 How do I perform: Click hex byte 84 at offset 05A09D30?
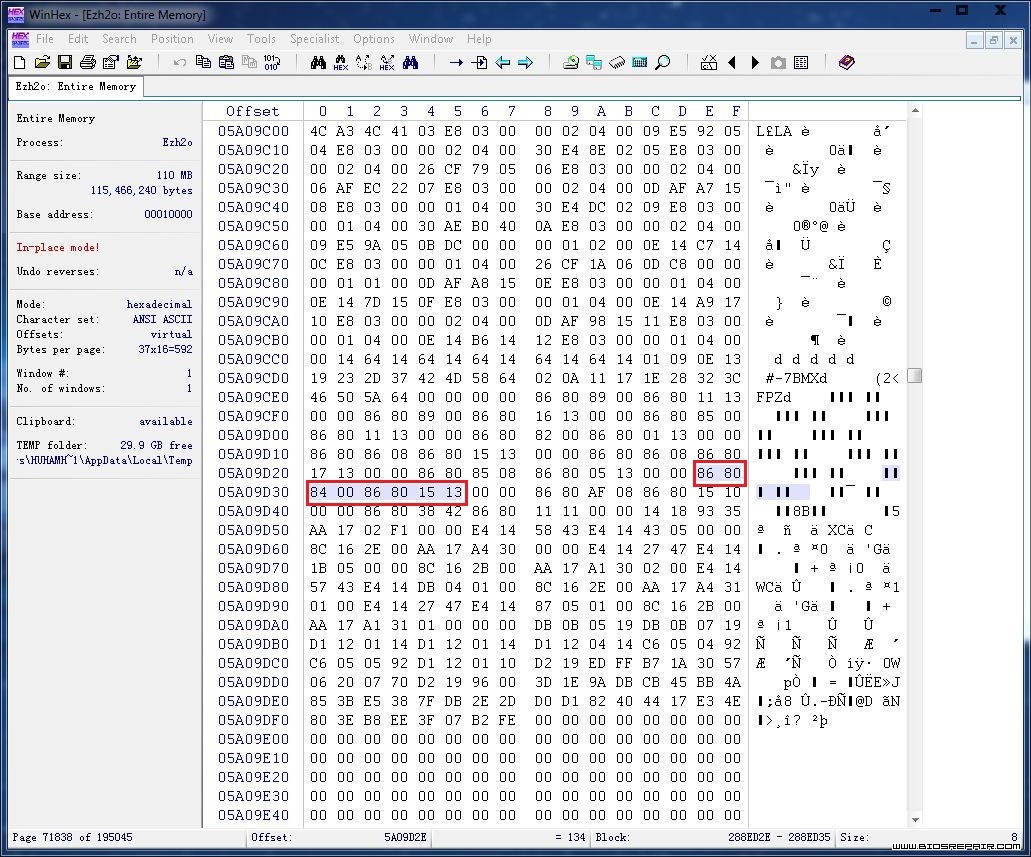point(318,492)
